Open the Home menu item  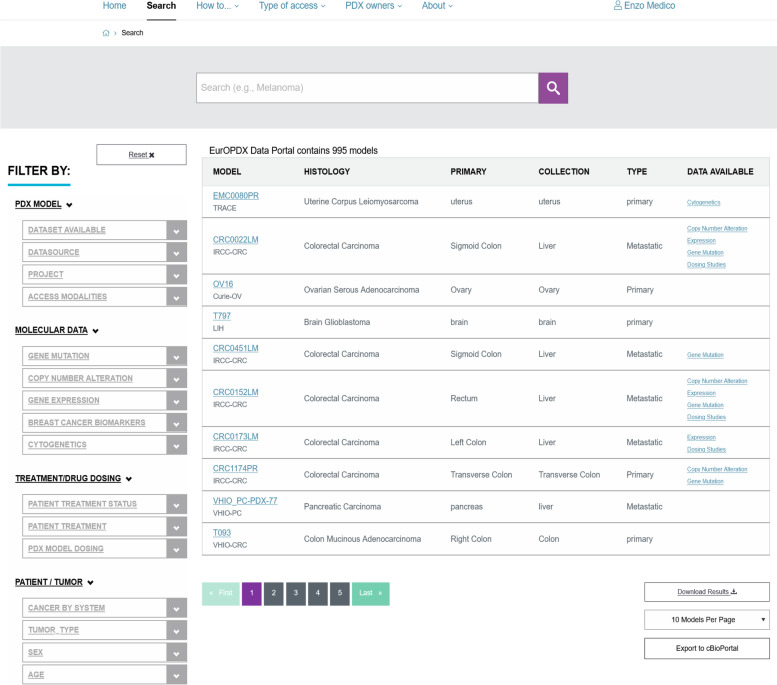click(114, 5)
